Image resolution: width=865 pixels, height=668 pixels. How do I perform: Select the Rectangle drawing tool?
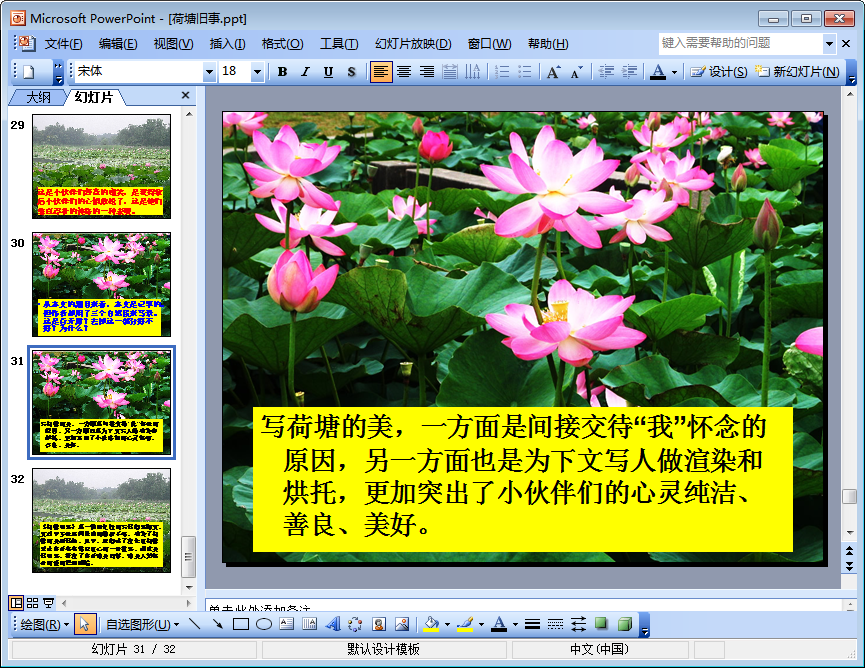click(240, 624)
